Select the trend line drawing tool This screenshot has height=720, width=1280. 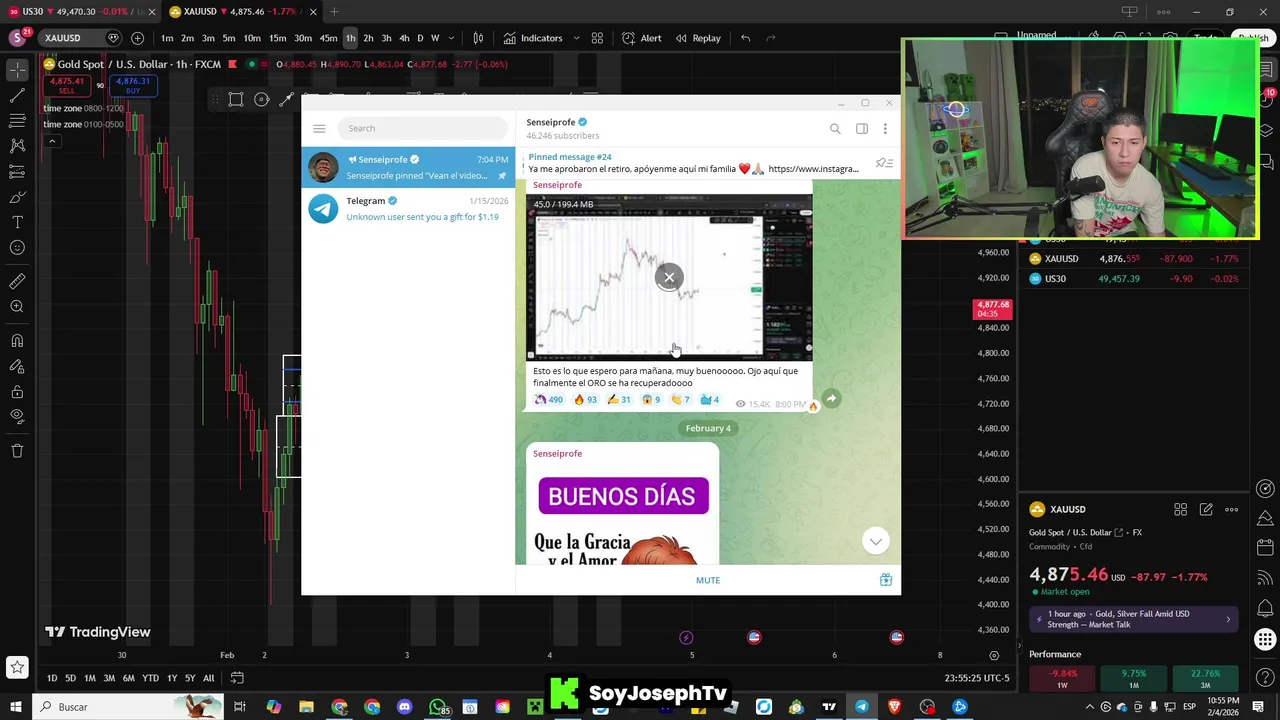coord(17,96)
